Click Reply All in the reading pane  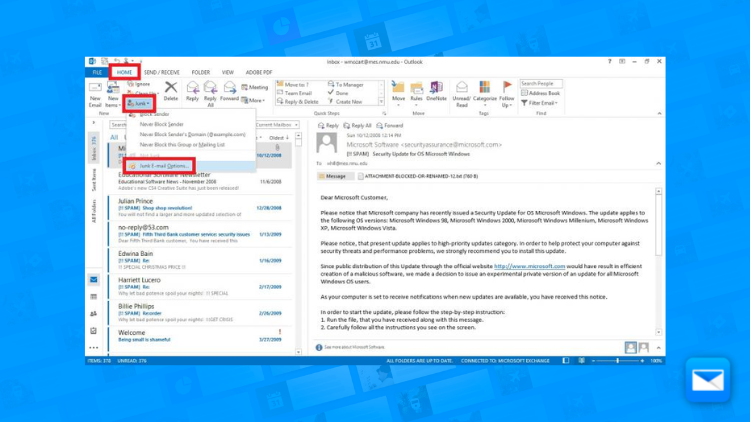click(357, 126)
